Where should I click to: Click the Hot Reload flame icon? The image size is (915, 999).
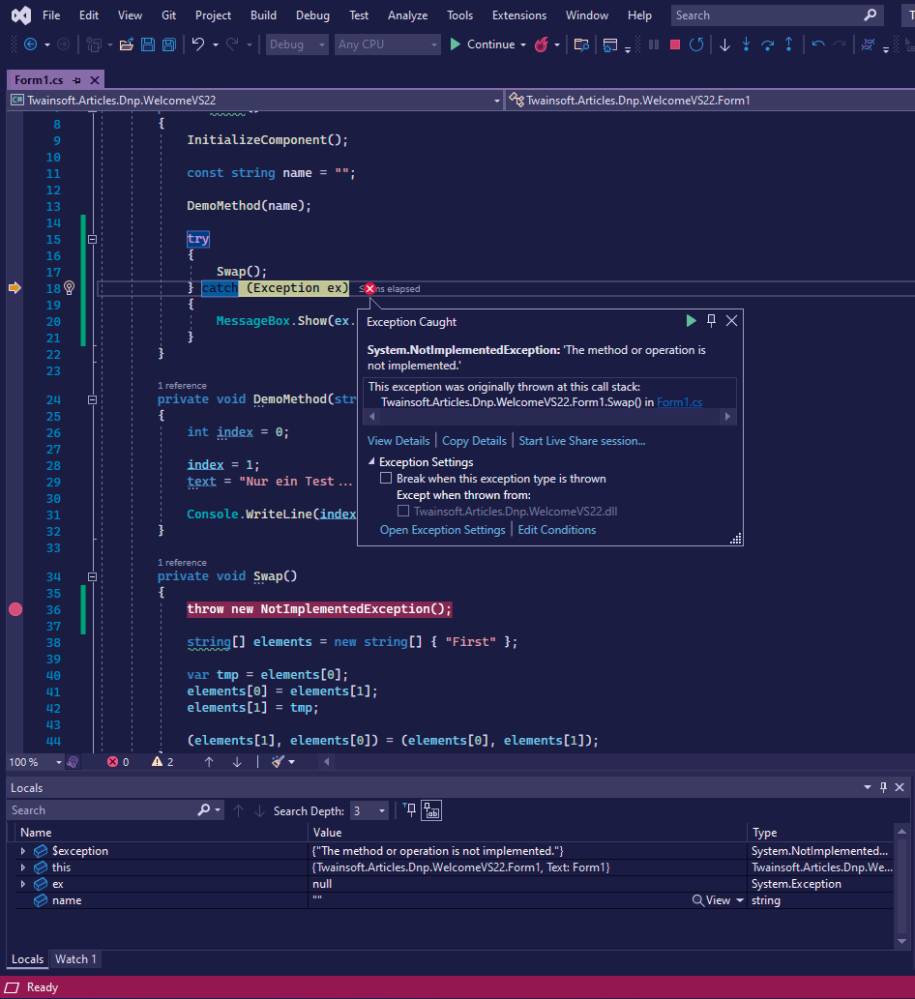[541, 45]
